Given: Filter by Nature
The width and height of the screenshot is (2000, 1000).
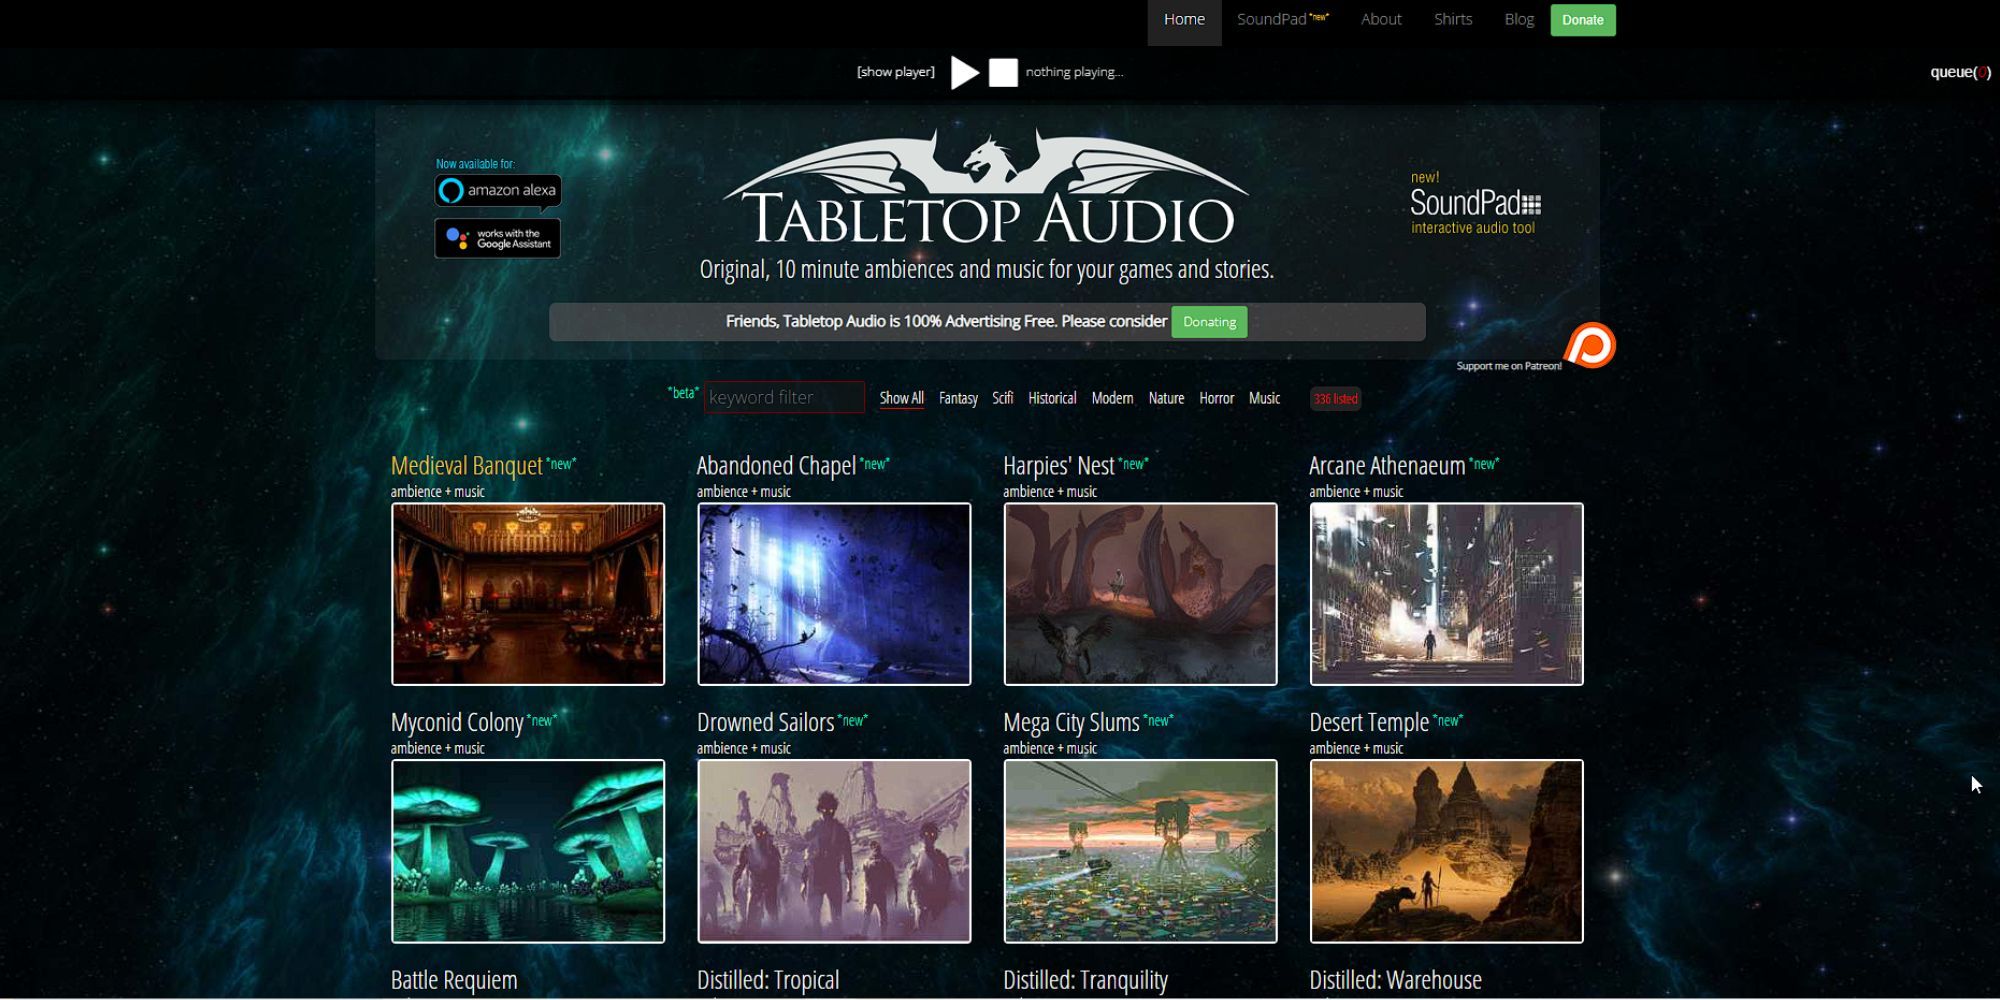Looking at the screenshot, I should pyautogui.click(x=1166, y=398).
